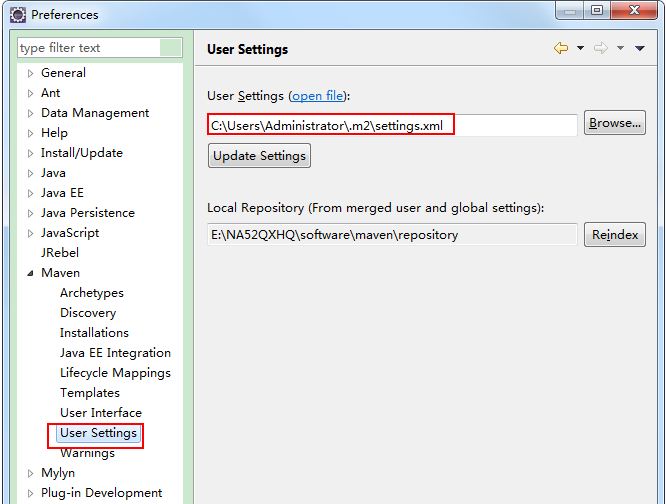The image size is (666, 504).
Task: Expand the JavaScript tree node
Action: tap(30, 233)
